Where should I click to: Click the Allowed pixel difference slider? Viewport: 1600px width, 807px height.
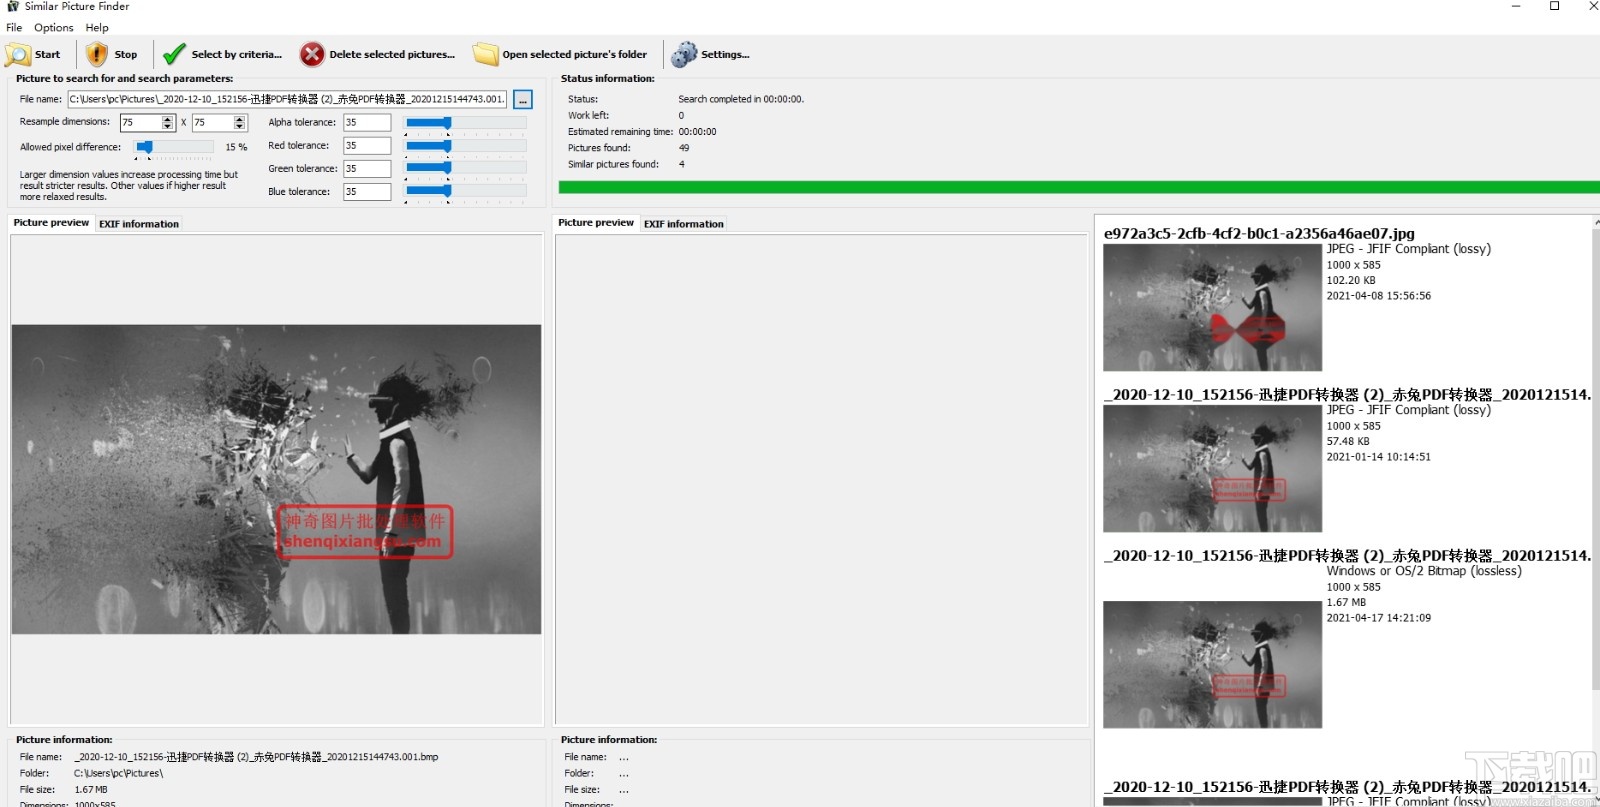174,148
